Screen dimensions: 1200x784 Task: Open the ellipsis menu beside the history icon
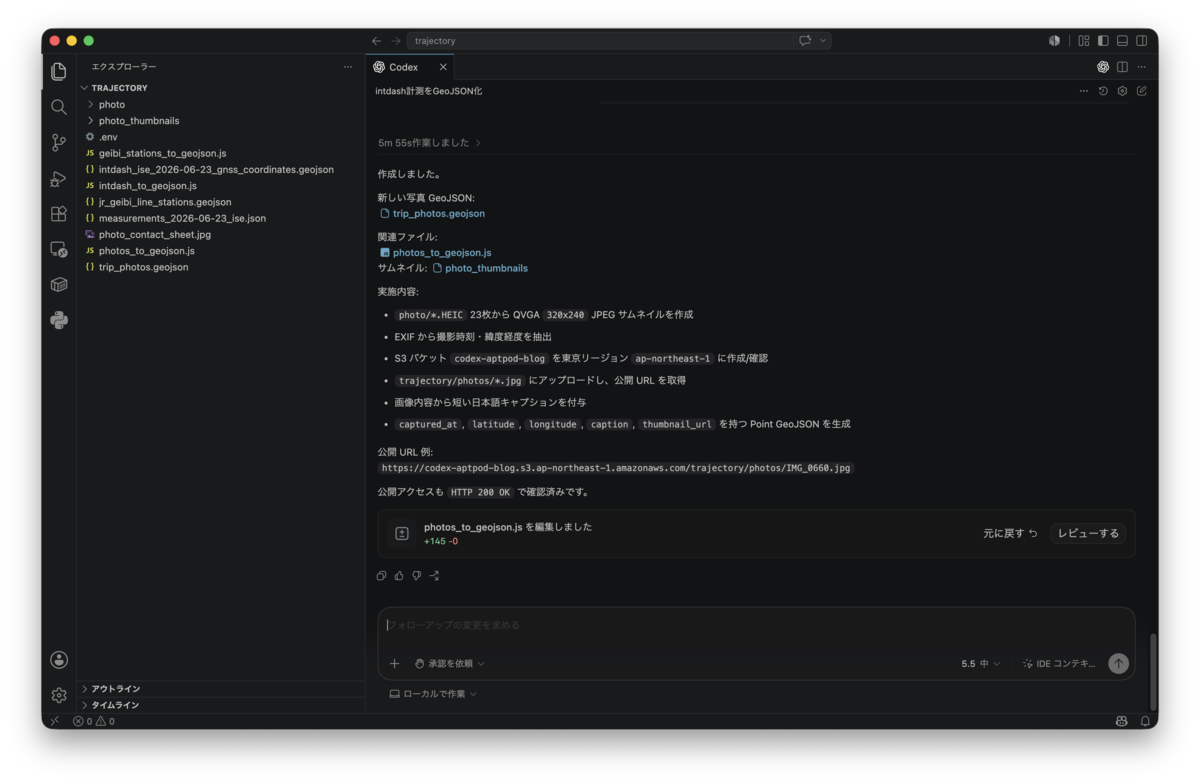(1083, 91)
